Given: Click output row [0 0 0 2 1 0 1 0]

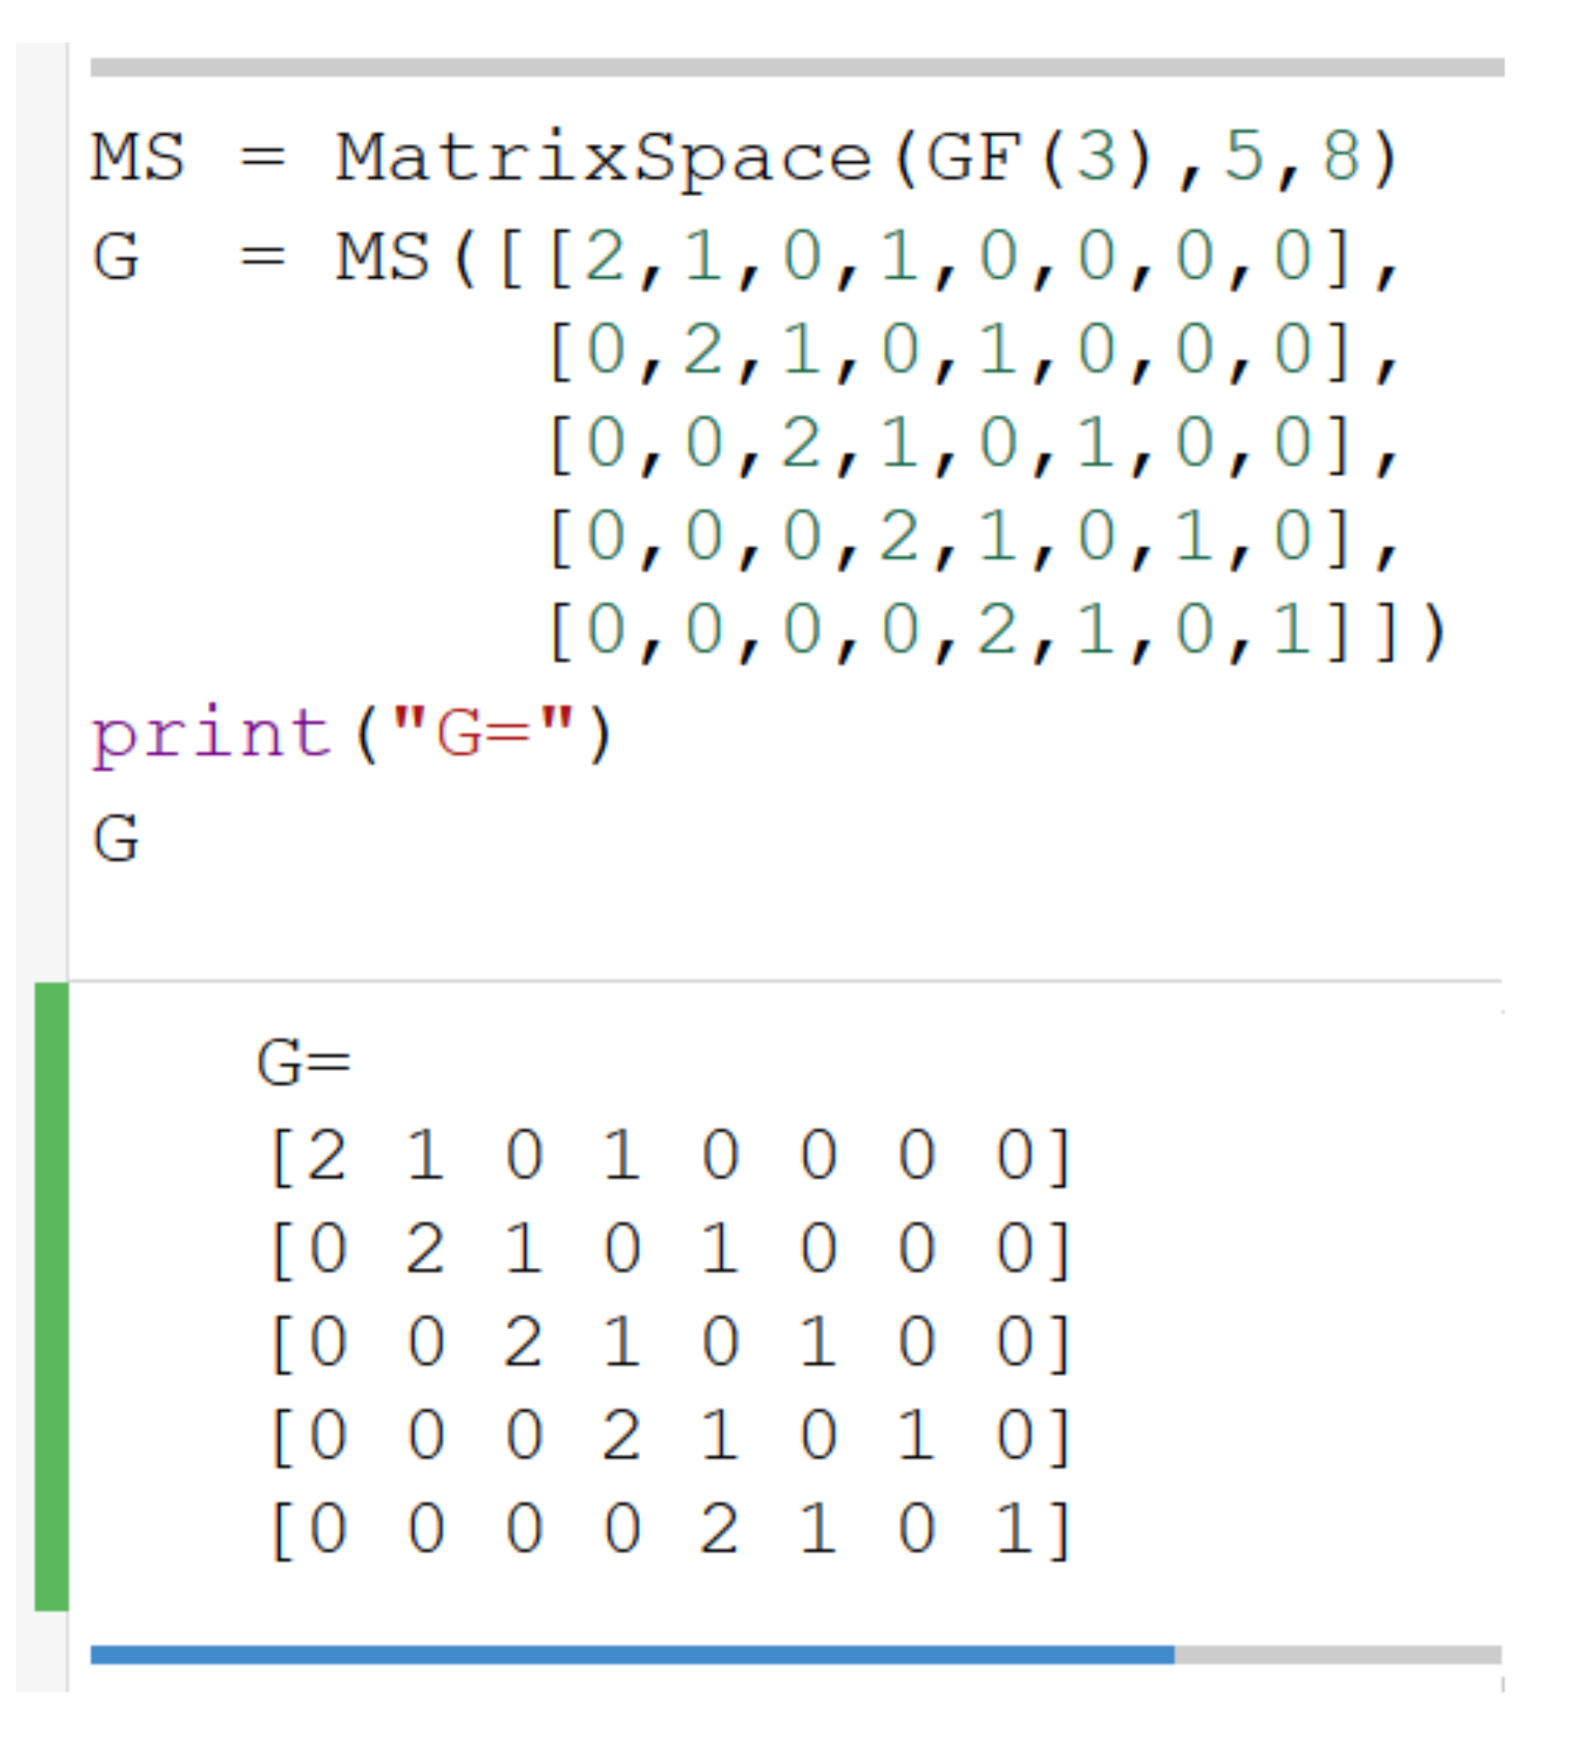Looking at the screenshot, I should [x=671, y=1437].
